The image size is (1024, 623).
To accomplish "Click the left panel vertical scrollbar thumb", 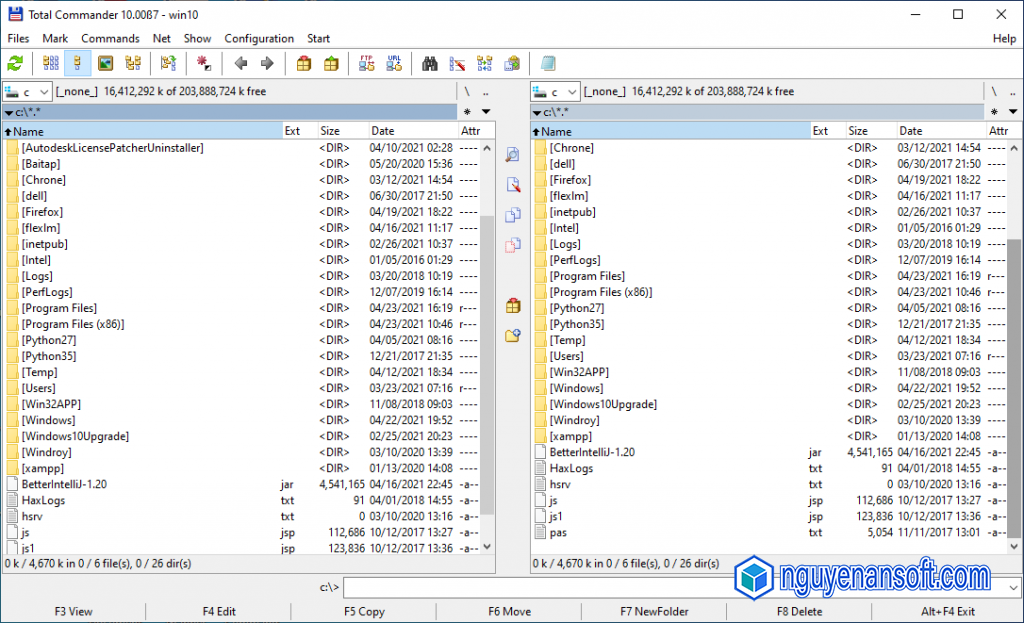I will point(487,364).
